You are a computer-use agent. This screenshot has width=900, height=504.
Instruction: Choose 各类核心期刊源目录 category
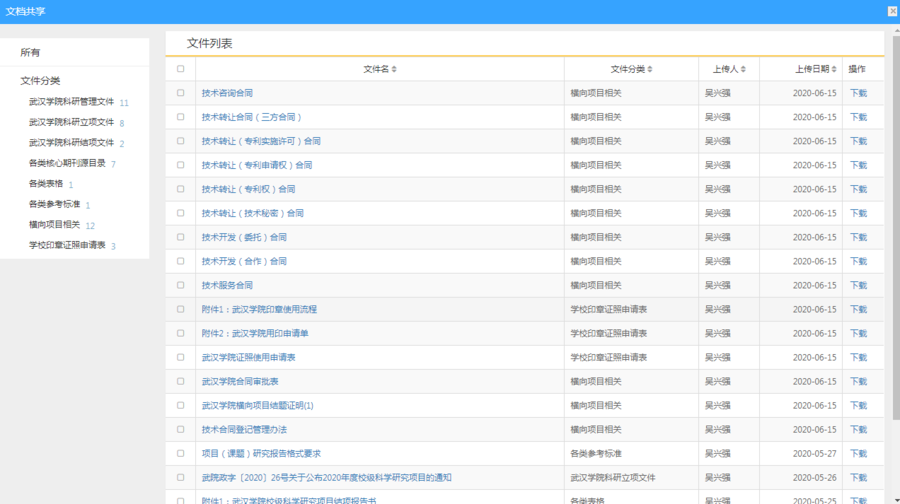pyautogui.click(x=66, y=163)
